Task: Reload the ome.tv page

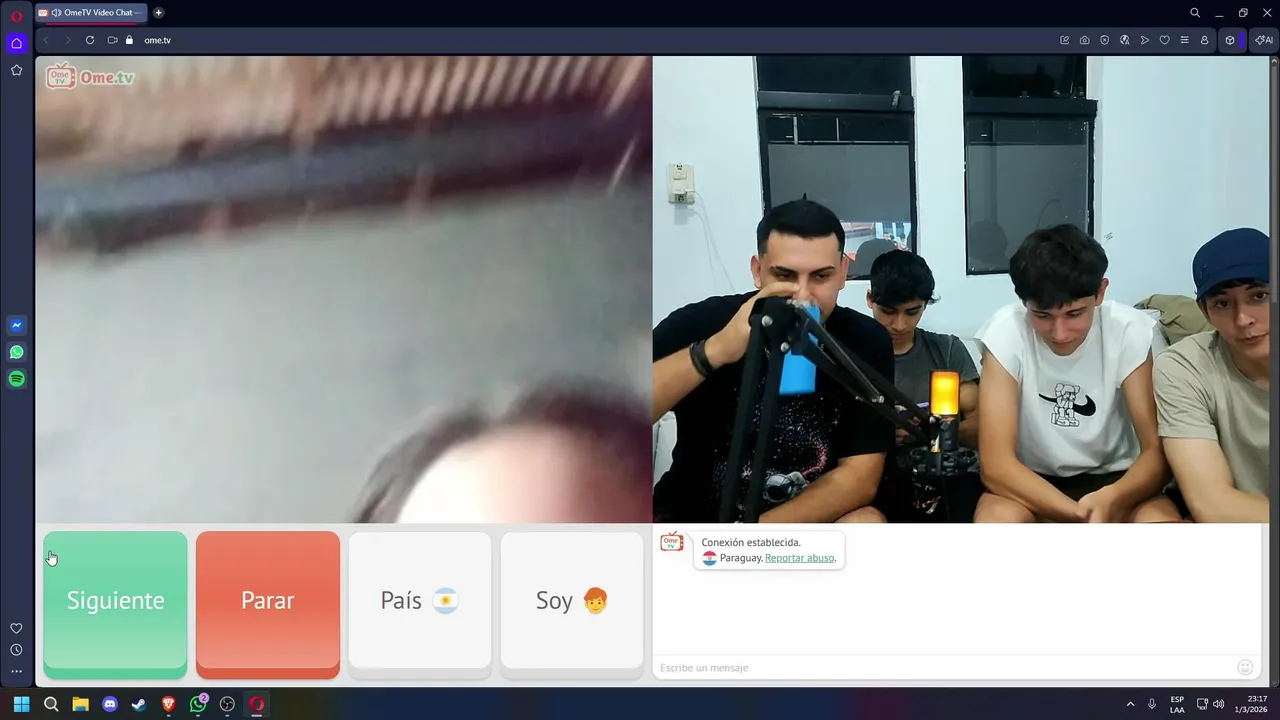Action: pos(90,40)
